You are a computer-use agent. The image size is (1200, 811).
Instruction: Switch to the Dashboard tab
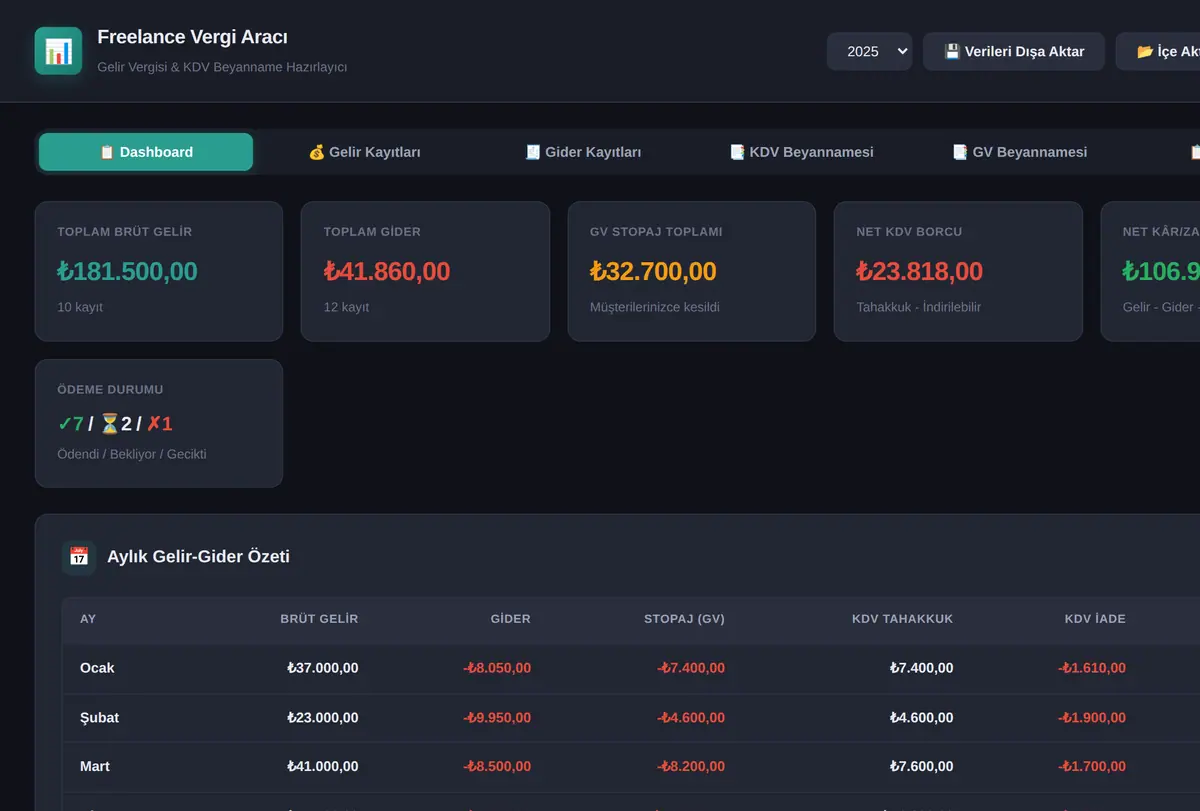coord(146,152)
